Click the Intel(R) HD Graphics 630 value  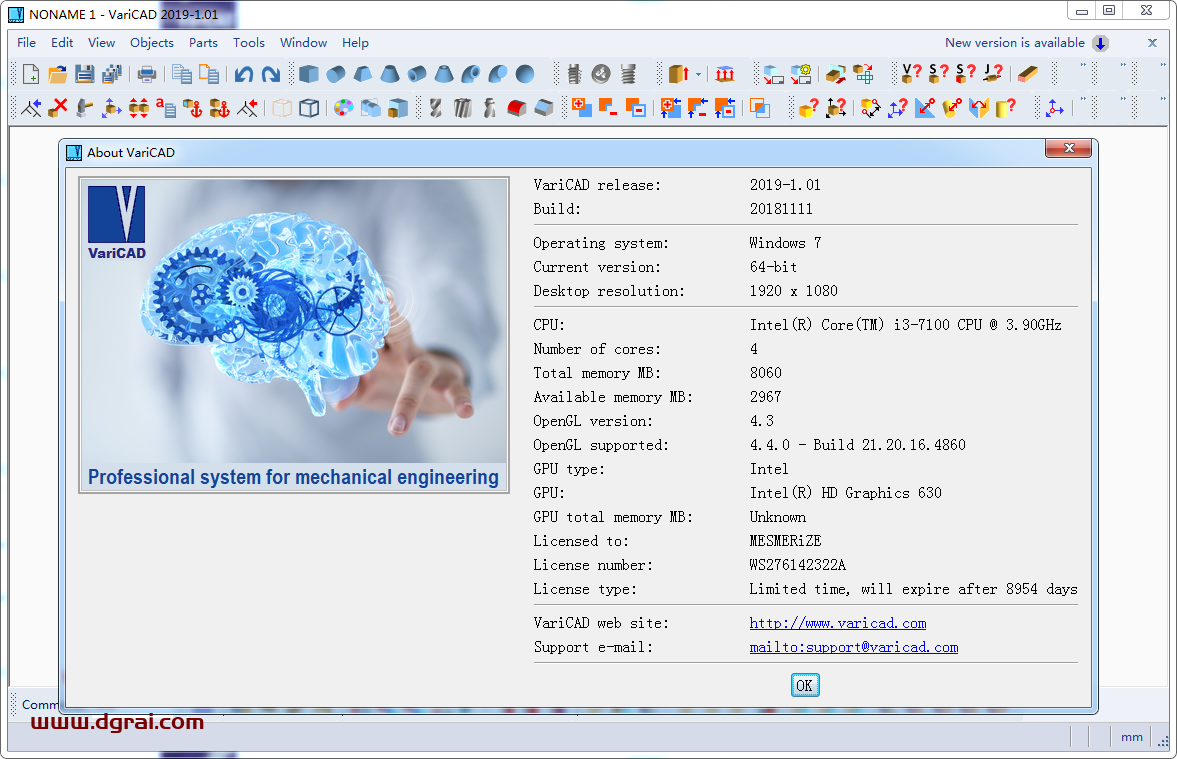click(x=845, y=492)
